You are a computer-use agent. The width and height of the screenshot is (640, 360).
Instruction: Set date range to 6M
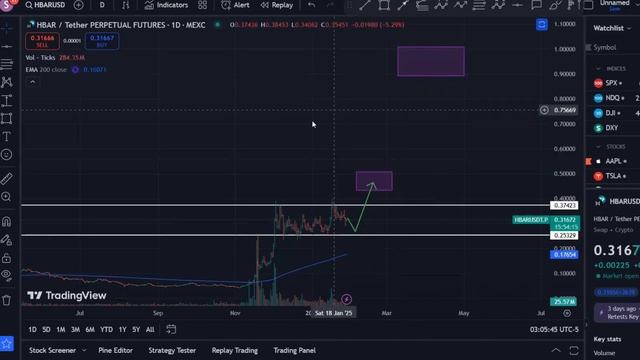[x=90, y=329]
